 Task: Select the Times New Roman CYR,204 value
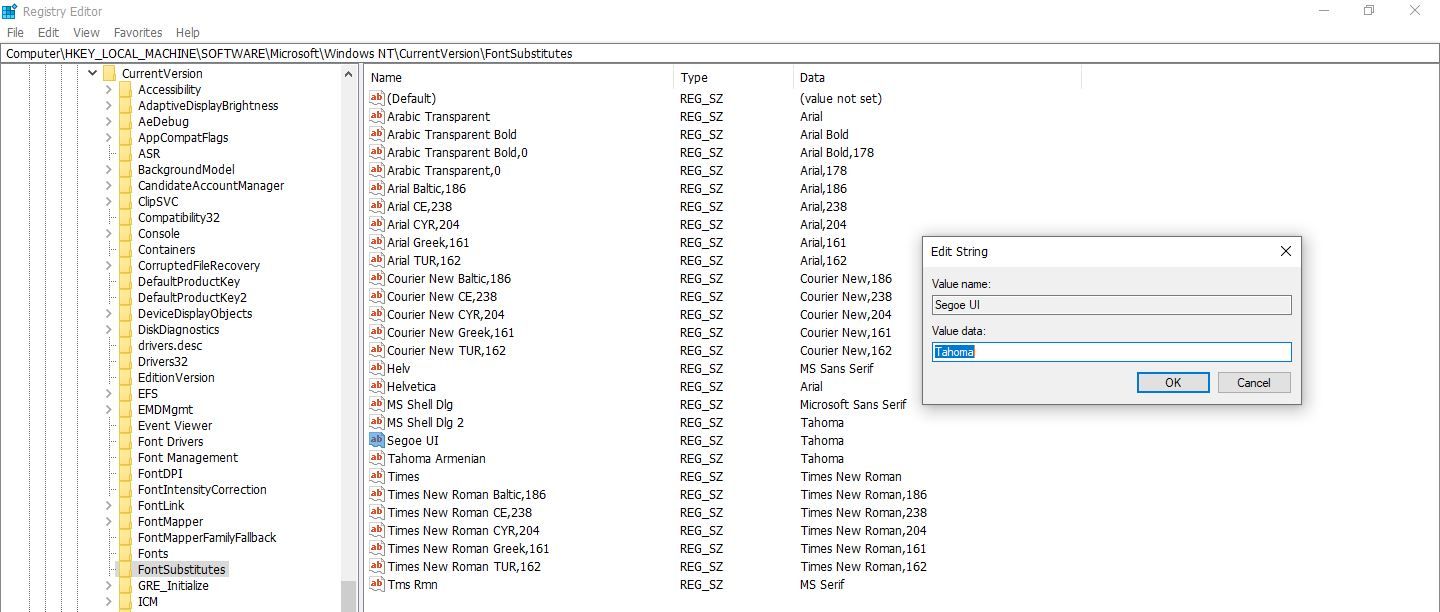(x=463, y=530)
